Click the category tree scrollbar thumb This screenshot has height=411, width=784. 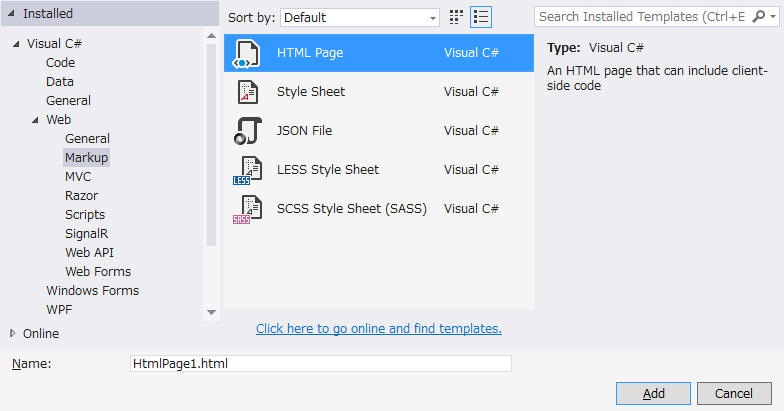pos(212,145)
